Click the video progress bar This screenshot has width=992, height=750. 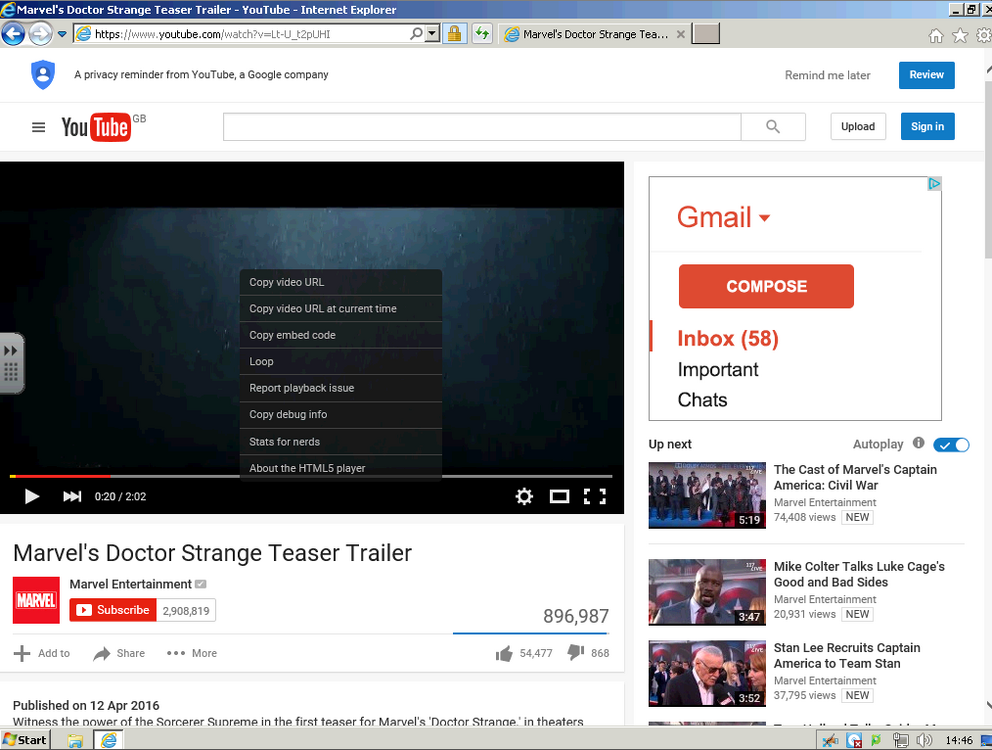(x=311, y=476)
